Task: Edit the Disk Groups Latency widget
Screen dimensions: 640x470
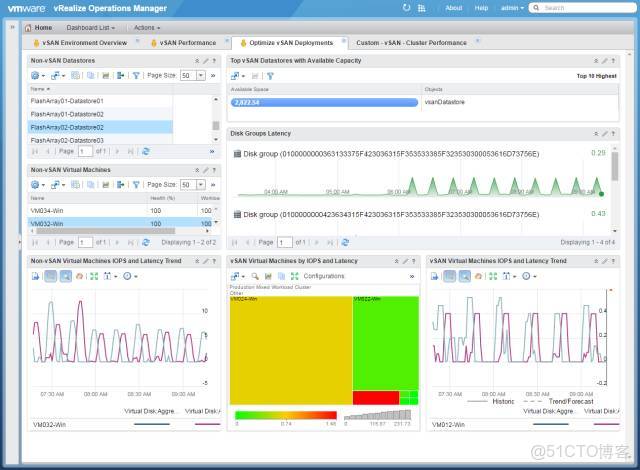Action: pos(605,134)
